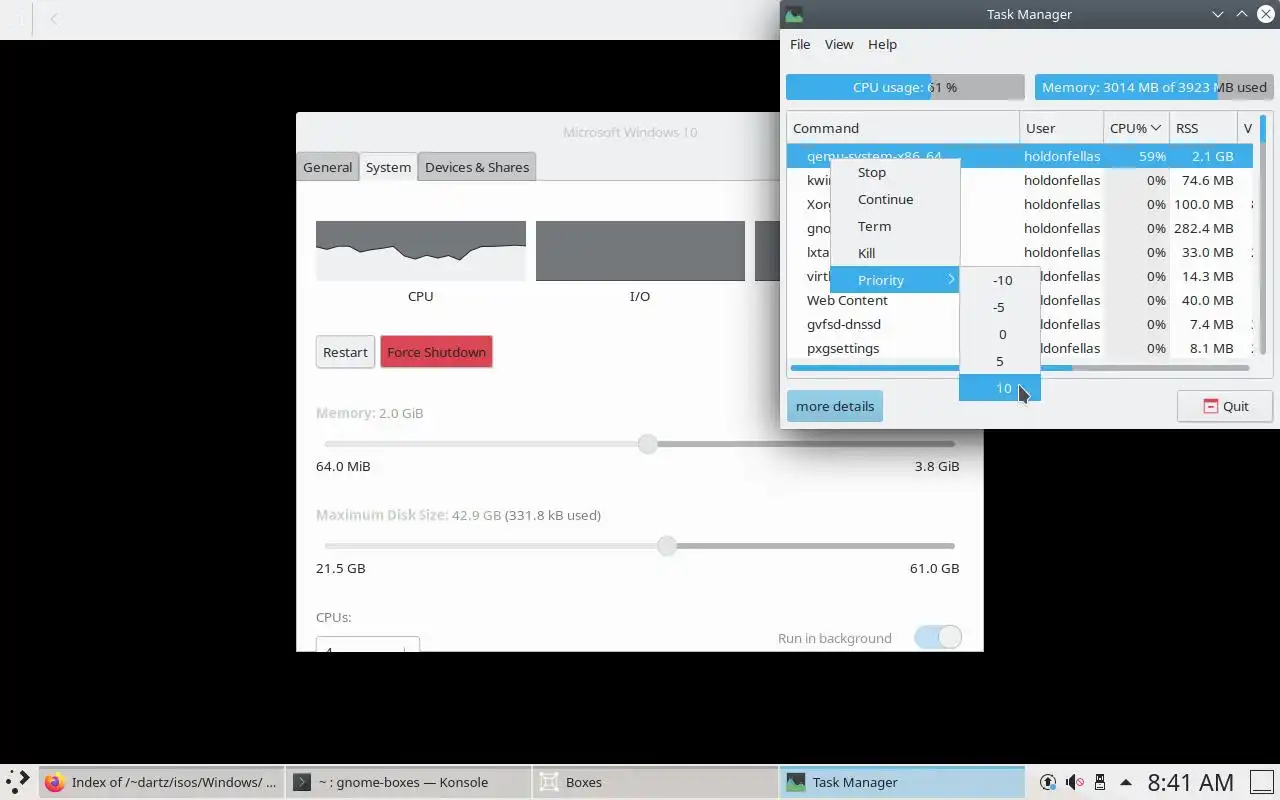Switch to the Boxes taskbar entry
The height and width of the screenshot is (800, 1280).
coord(653,782)
